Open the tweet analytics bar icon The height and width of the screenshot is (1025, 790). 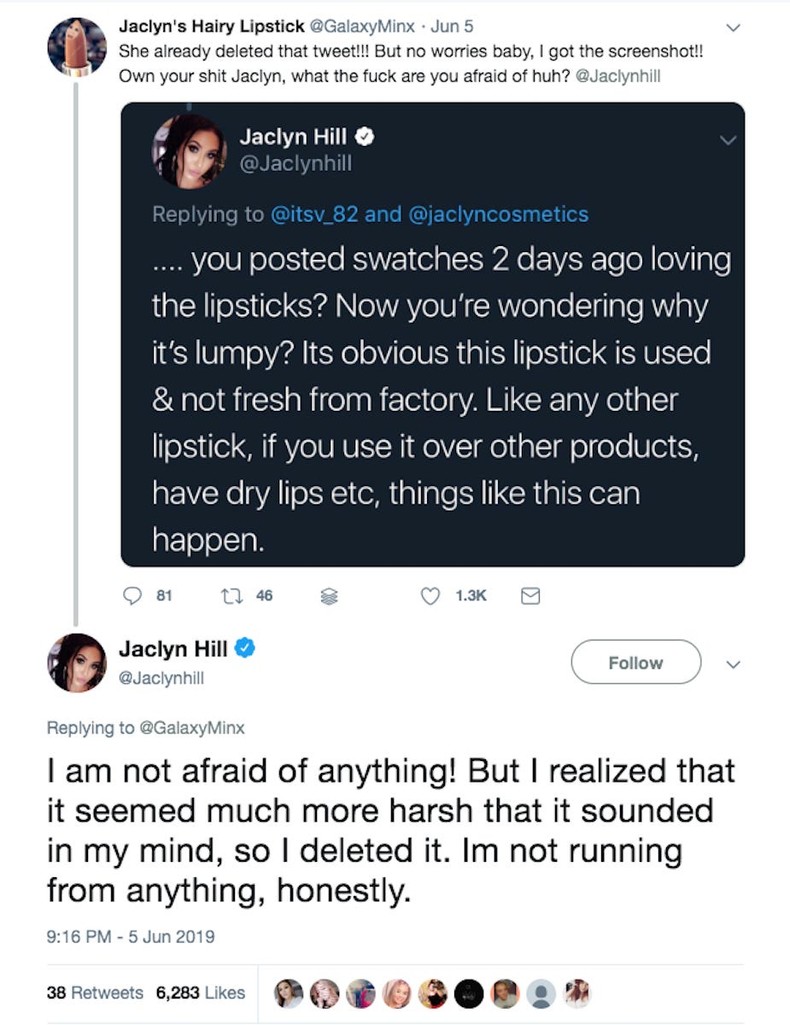(328, 595)
